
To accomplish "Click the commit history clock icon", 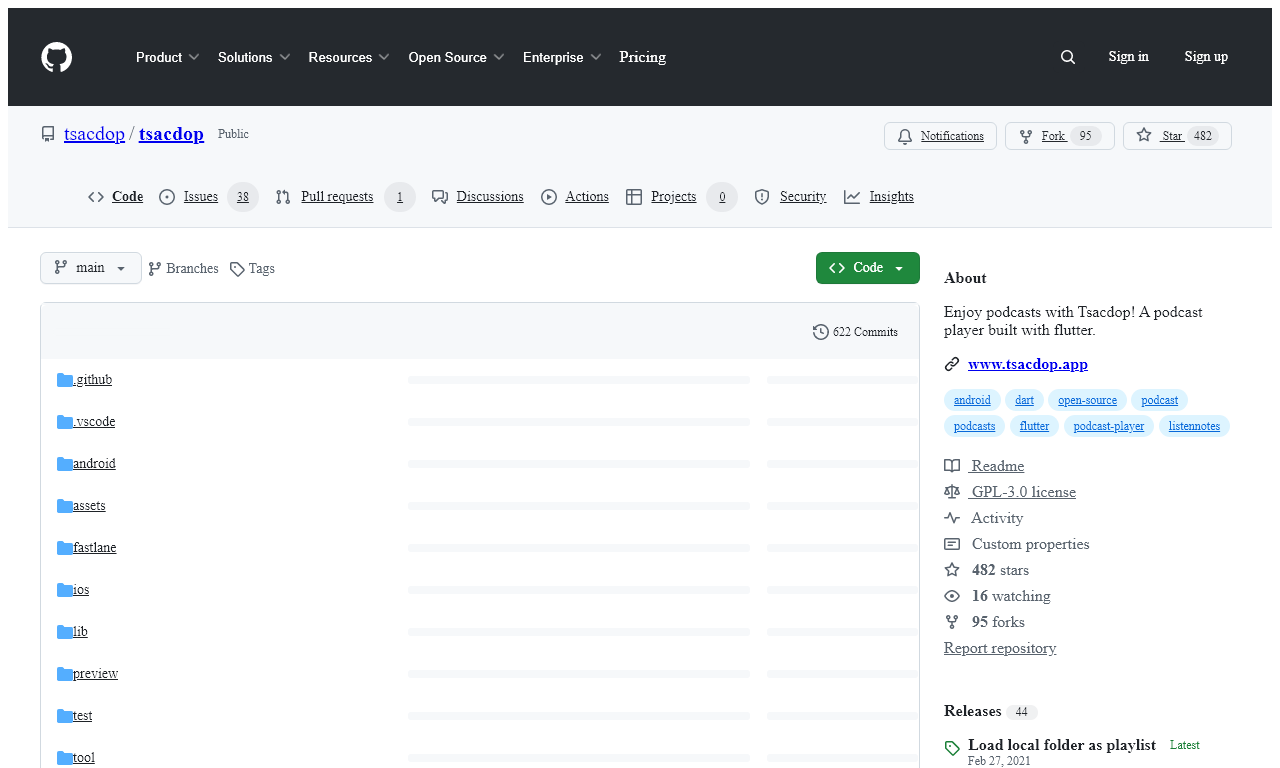I will coord(821,332).
